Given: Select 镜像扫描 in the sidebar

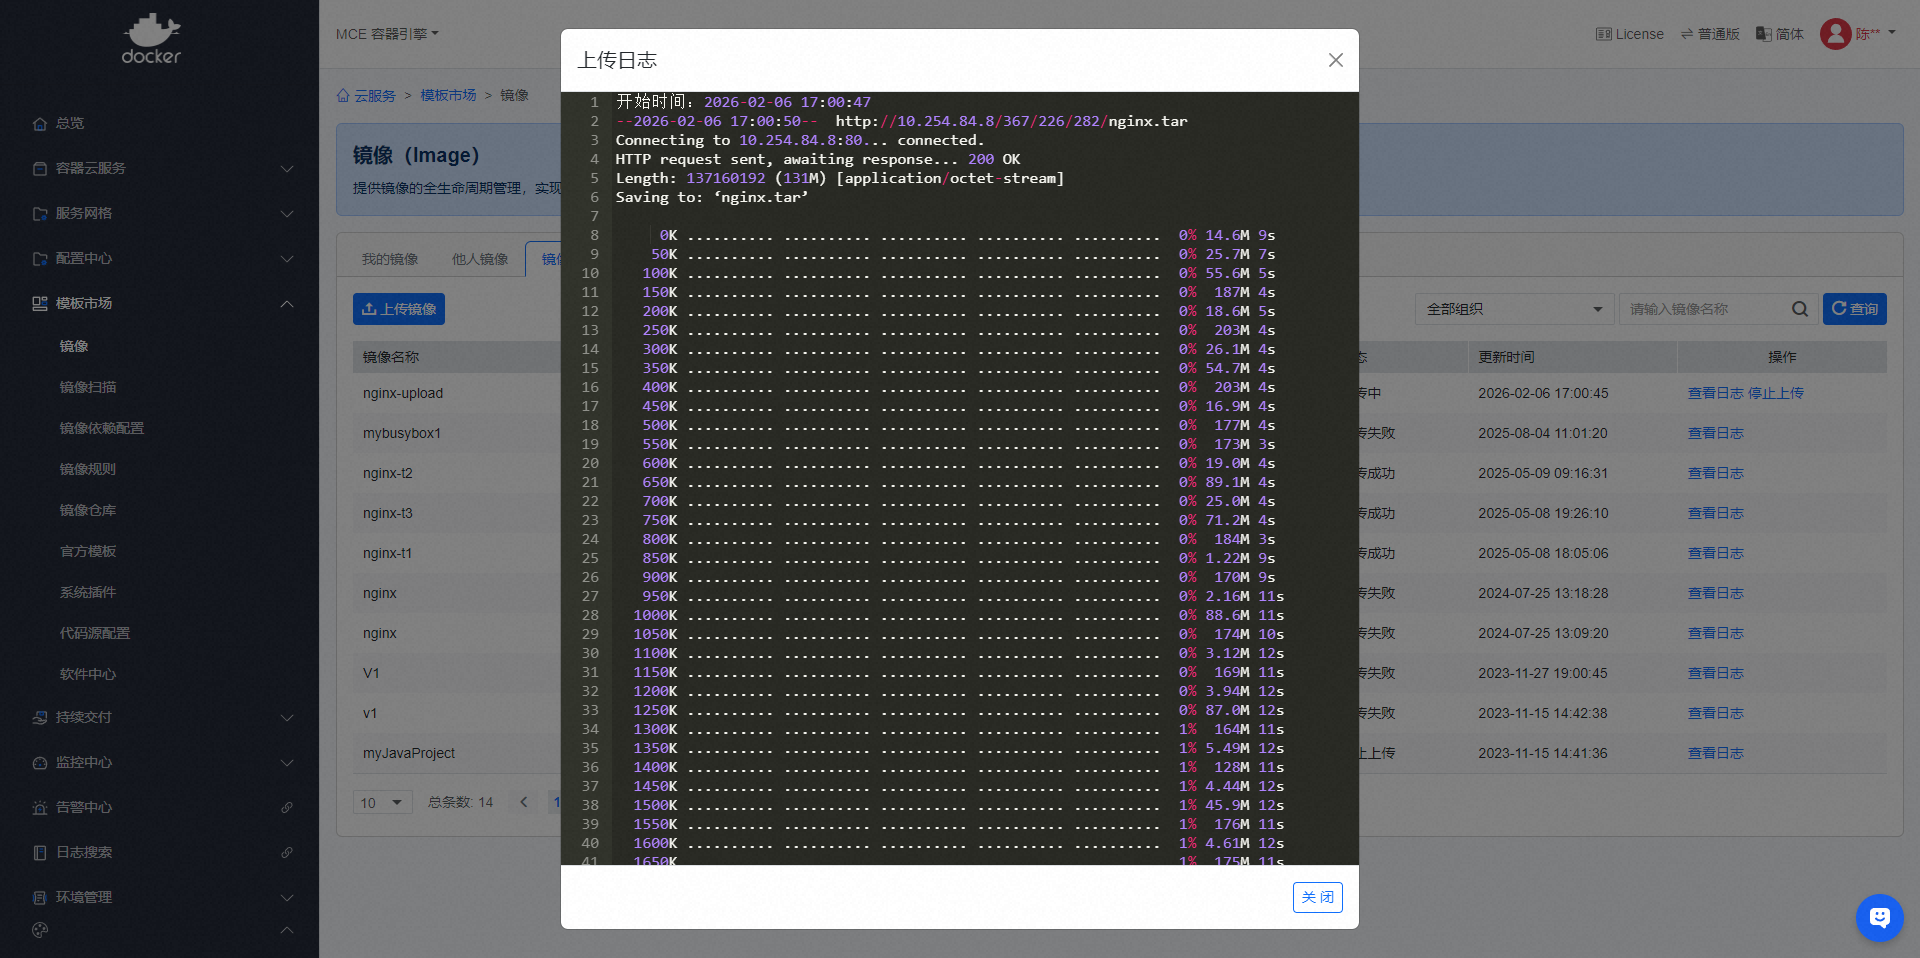Looking at the screenshot, I should click(88, 387).
